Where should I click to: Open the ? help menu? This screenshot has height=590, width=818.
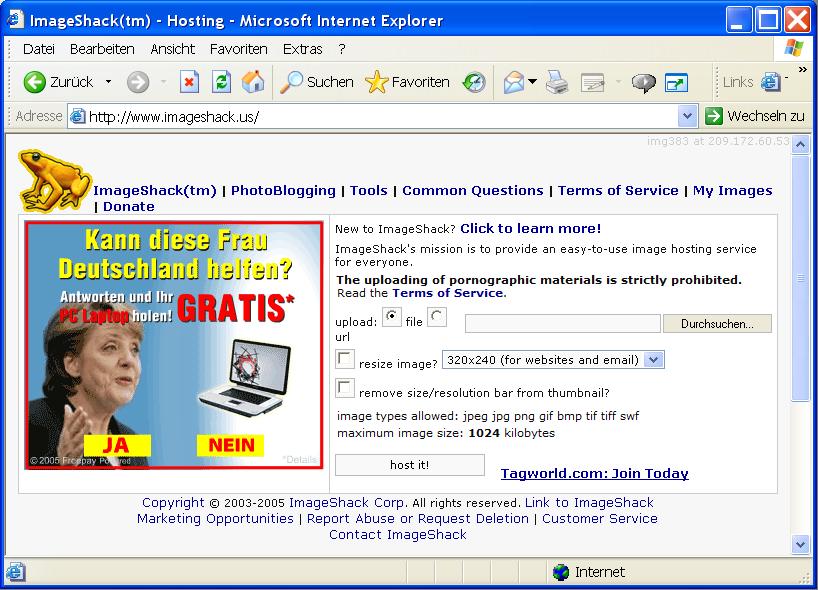[342, 49]
